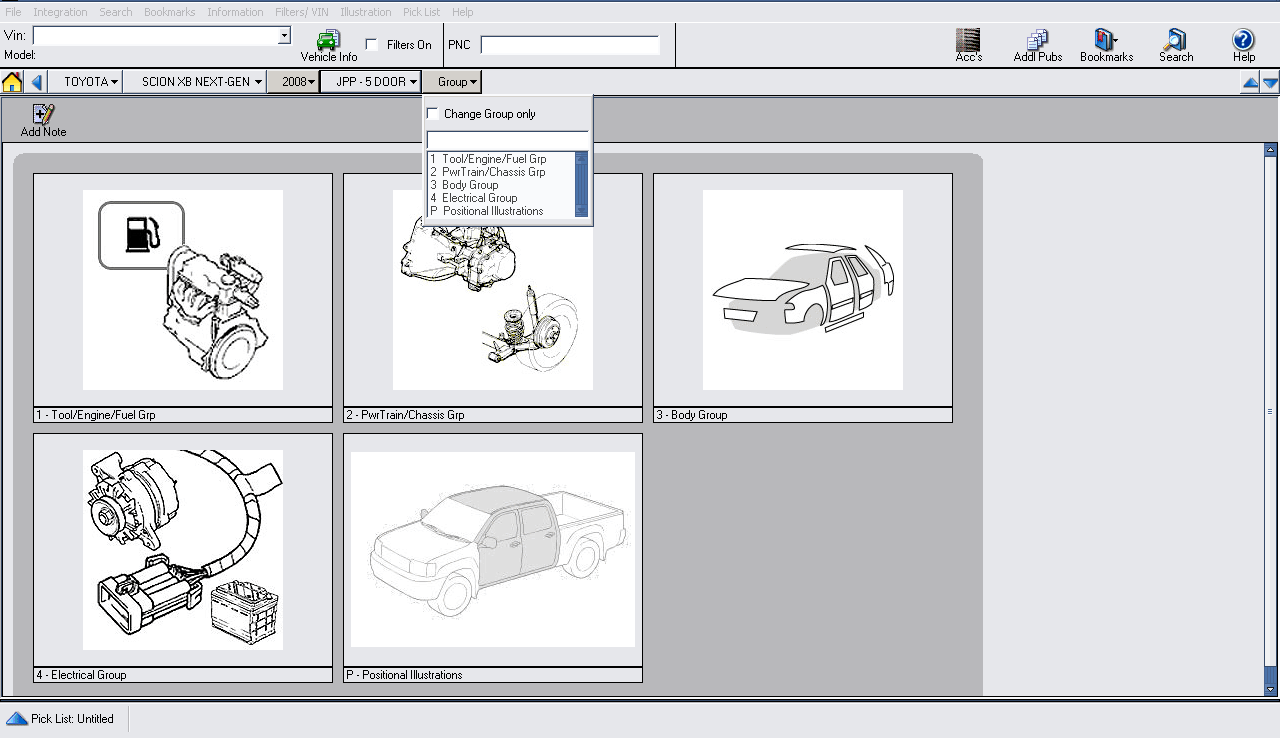Viewport: 1280px width, 738px height.
Task: Enable Change Group only checkbox
Action: tap(433, 113)
